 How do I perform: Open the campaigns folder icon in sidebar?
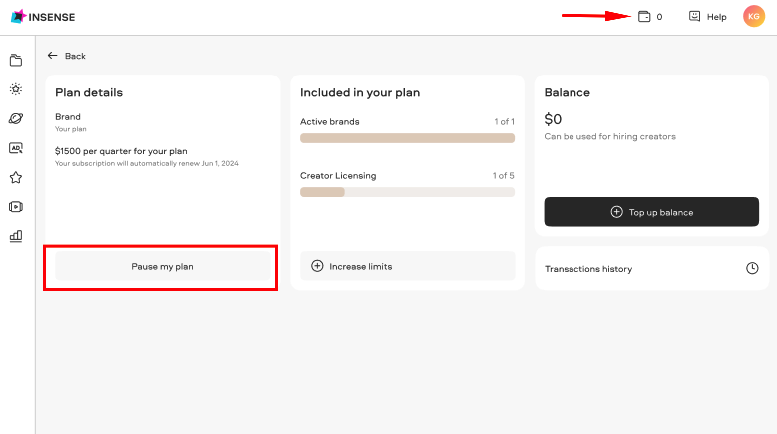16,60
